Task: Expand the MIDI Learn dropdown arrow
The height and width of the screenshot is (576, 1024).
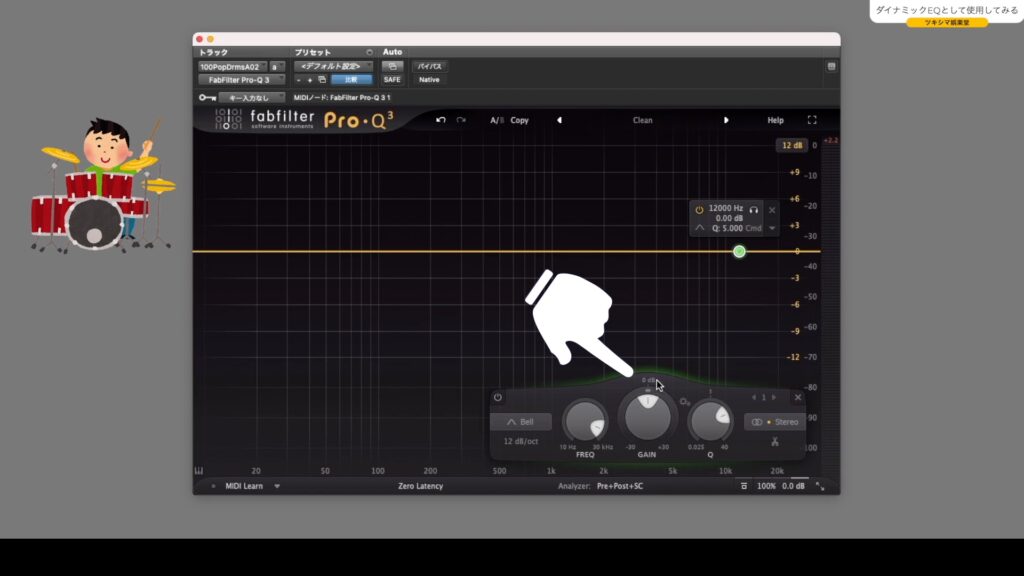Action: [x=277, y=486]
